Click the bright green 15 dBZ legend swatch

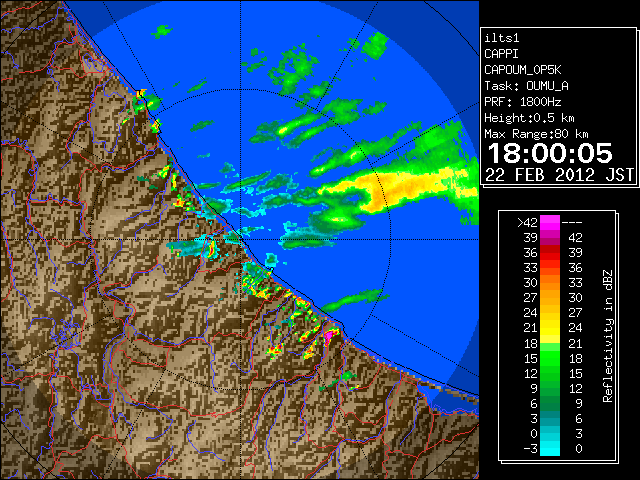pyautogui.click(x=550, y=358)
